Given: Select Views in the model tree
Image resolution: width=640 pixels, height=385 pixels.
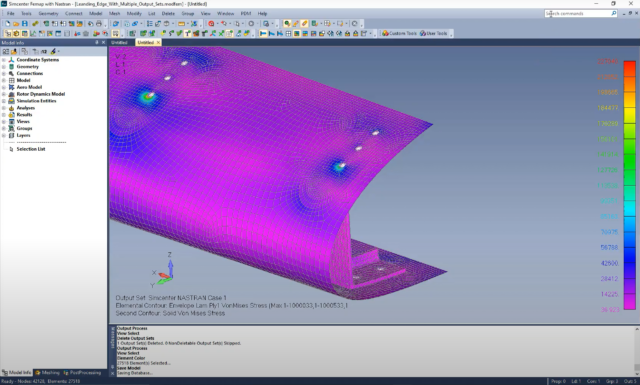Looking at the screenshot, I should 23,122.
